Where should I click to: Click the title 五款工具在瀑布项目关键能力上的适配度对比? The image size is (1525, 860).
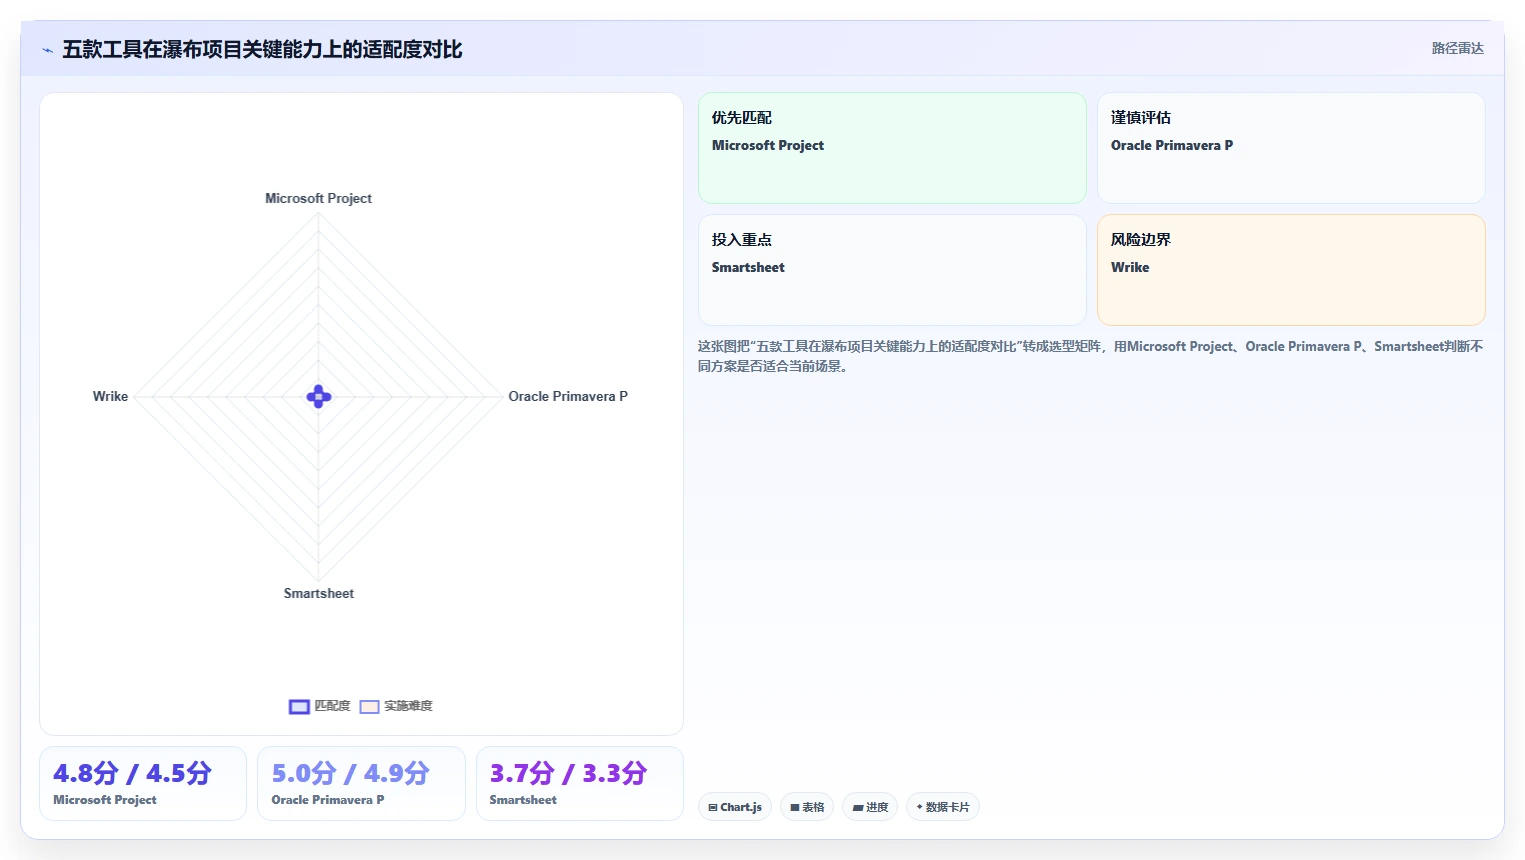pos(262,50)
